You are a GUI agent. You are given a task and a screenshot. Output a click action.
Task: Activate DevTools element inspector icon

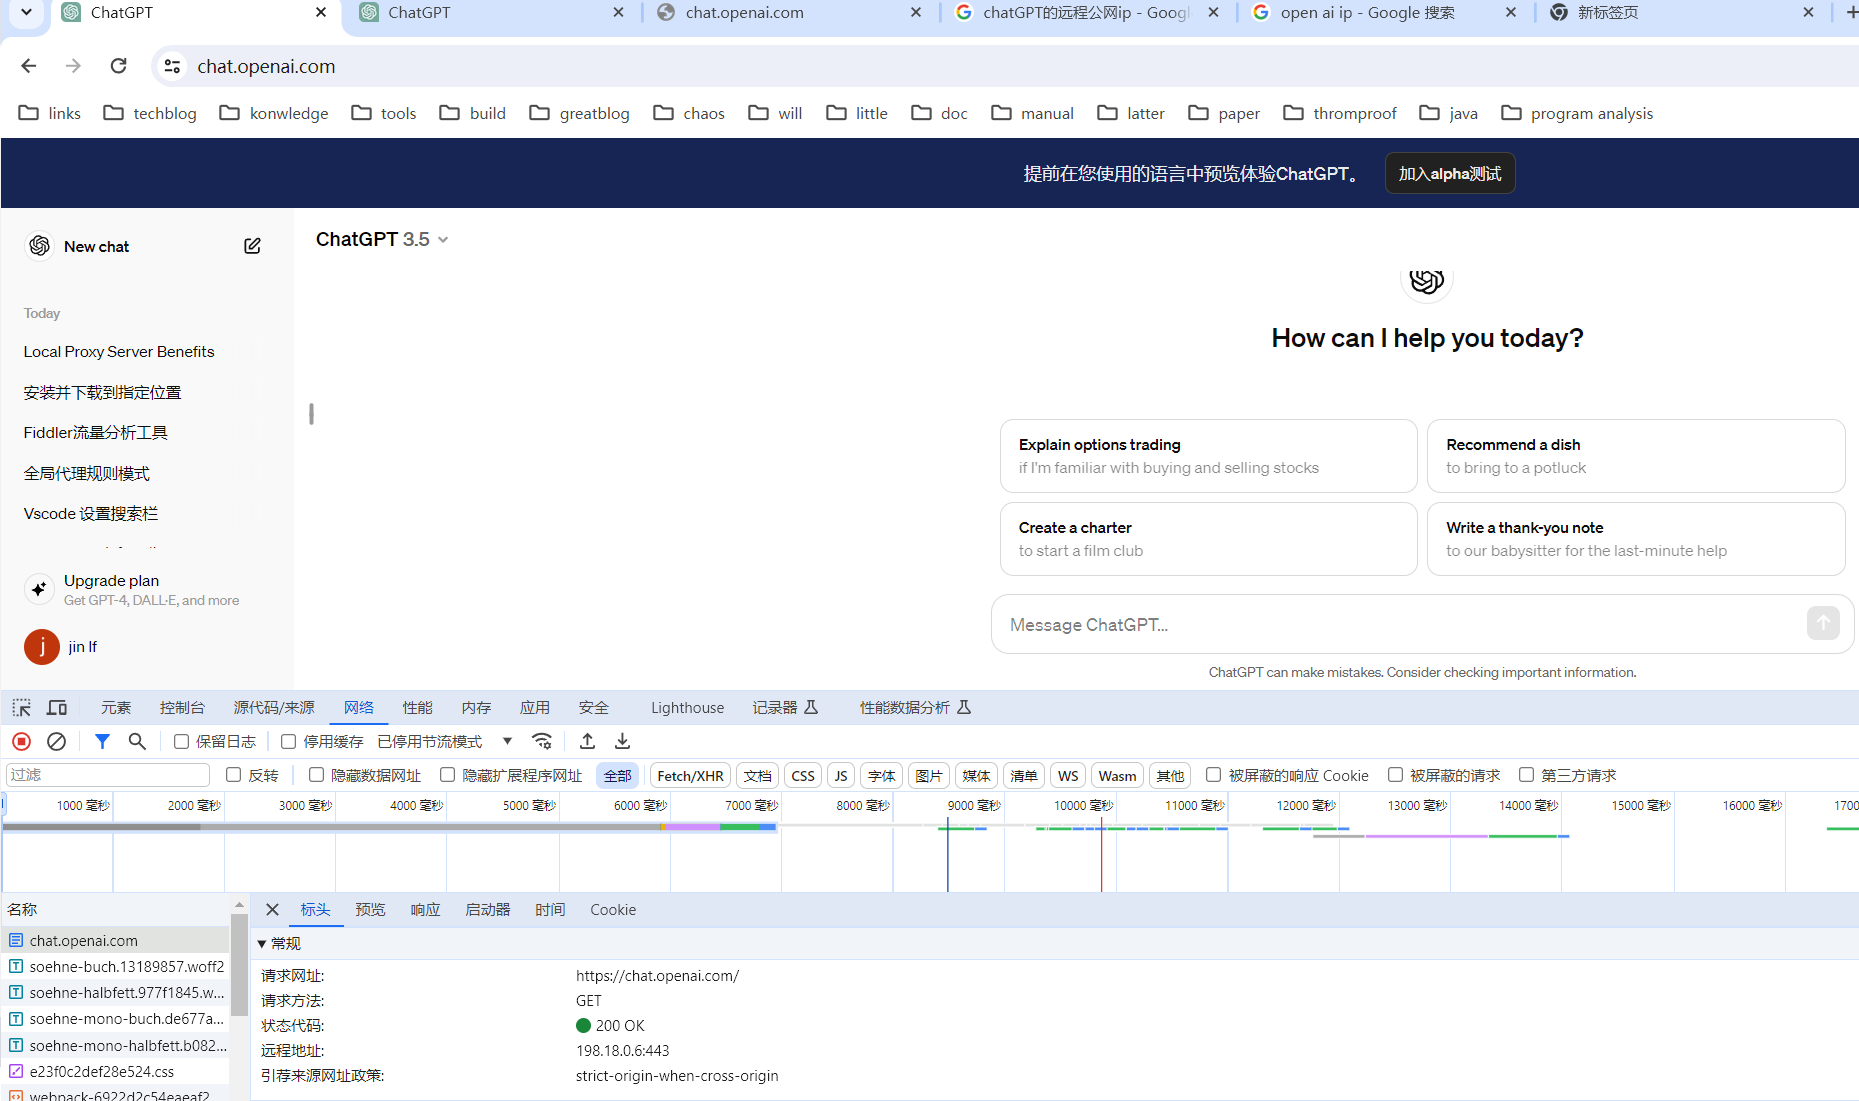(x=21, y=708)
